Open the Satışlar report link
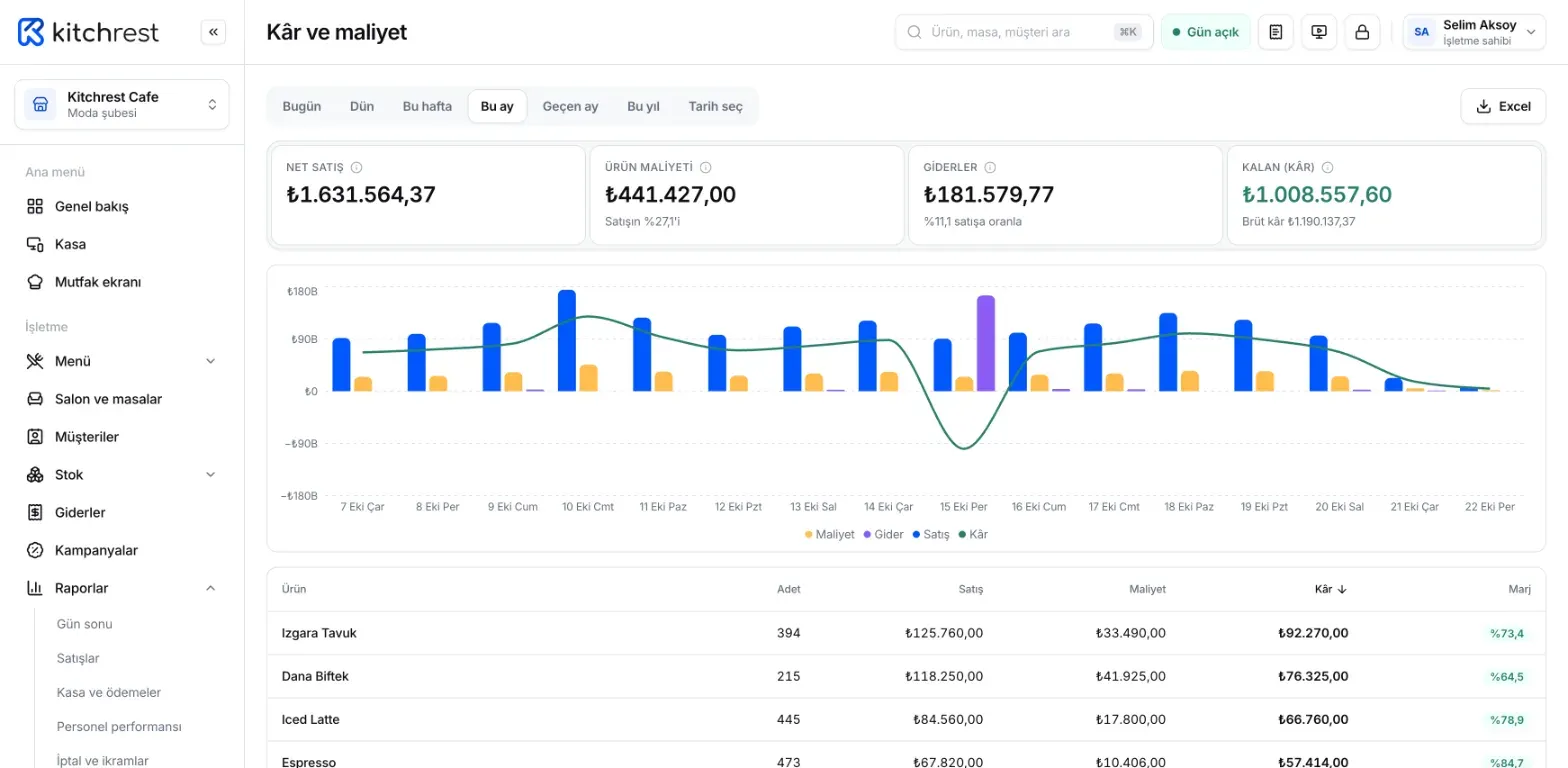Screen dimensions: 1568x768 click(x=78, y=658)
